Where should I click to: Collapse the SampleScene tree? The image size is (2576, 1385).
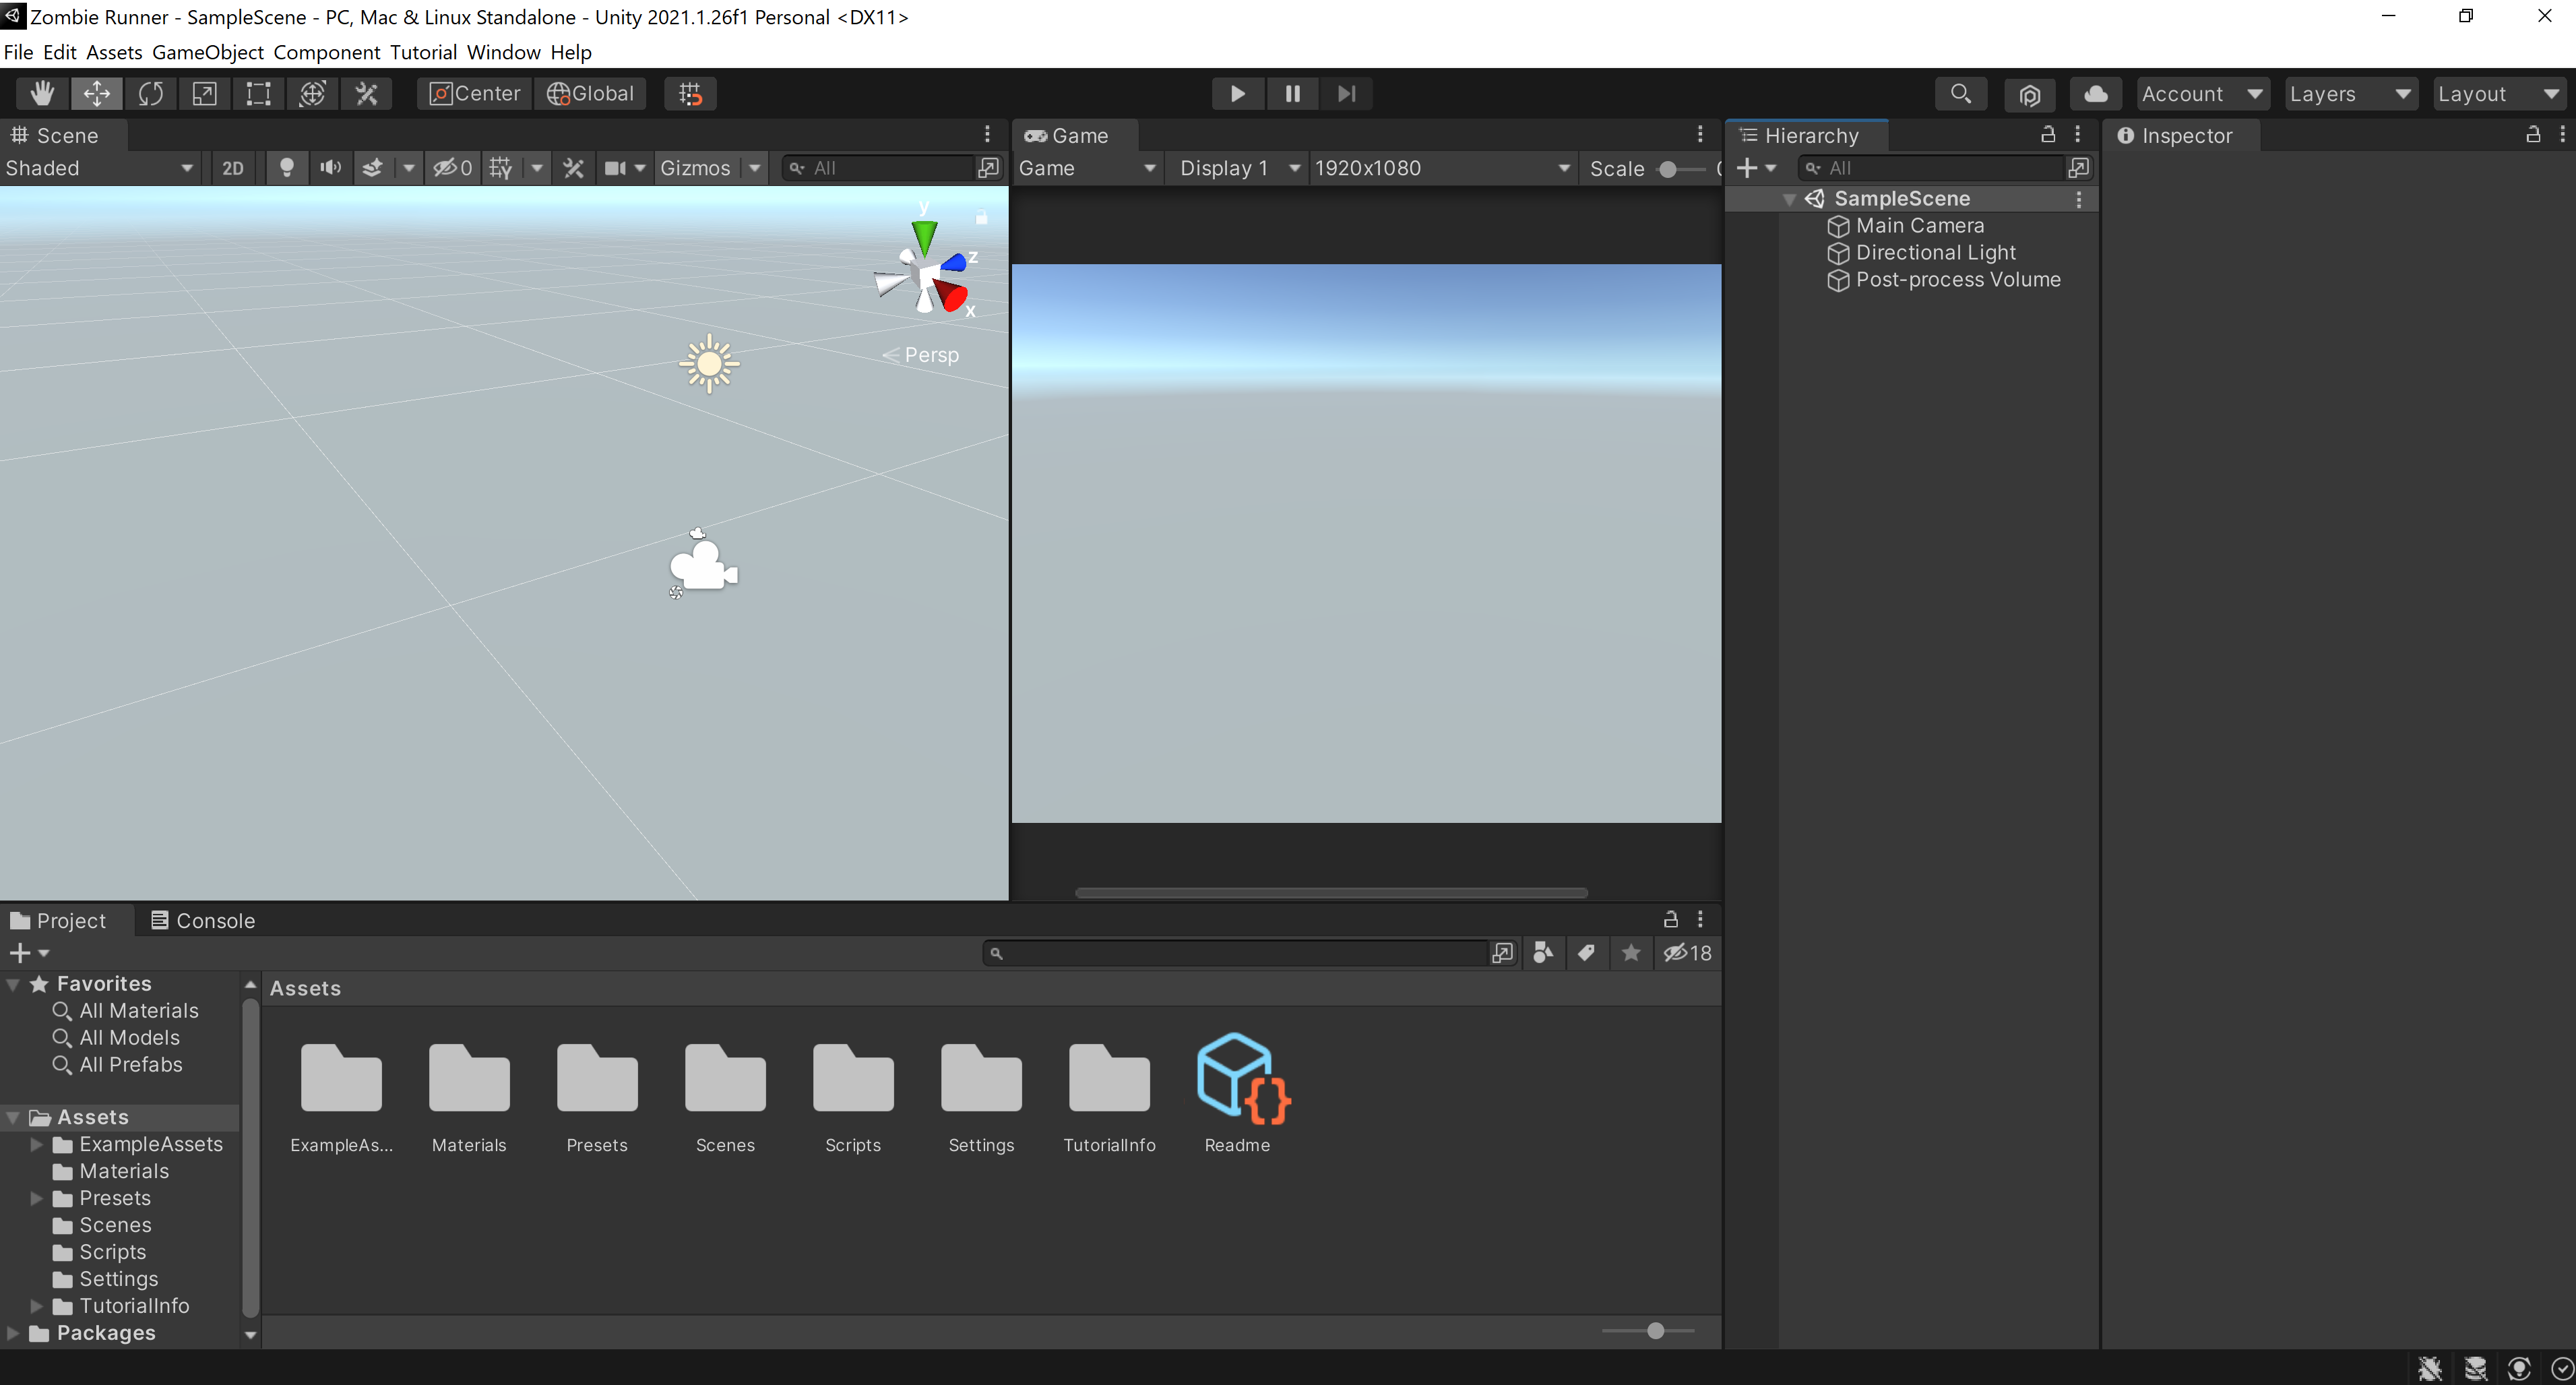click(x=1789, y=199)
